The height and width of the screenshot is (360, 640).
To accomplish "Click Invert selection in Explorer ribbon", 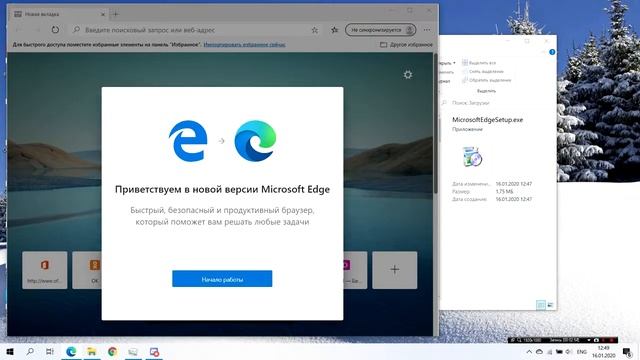I will click(x=487, y=80).
